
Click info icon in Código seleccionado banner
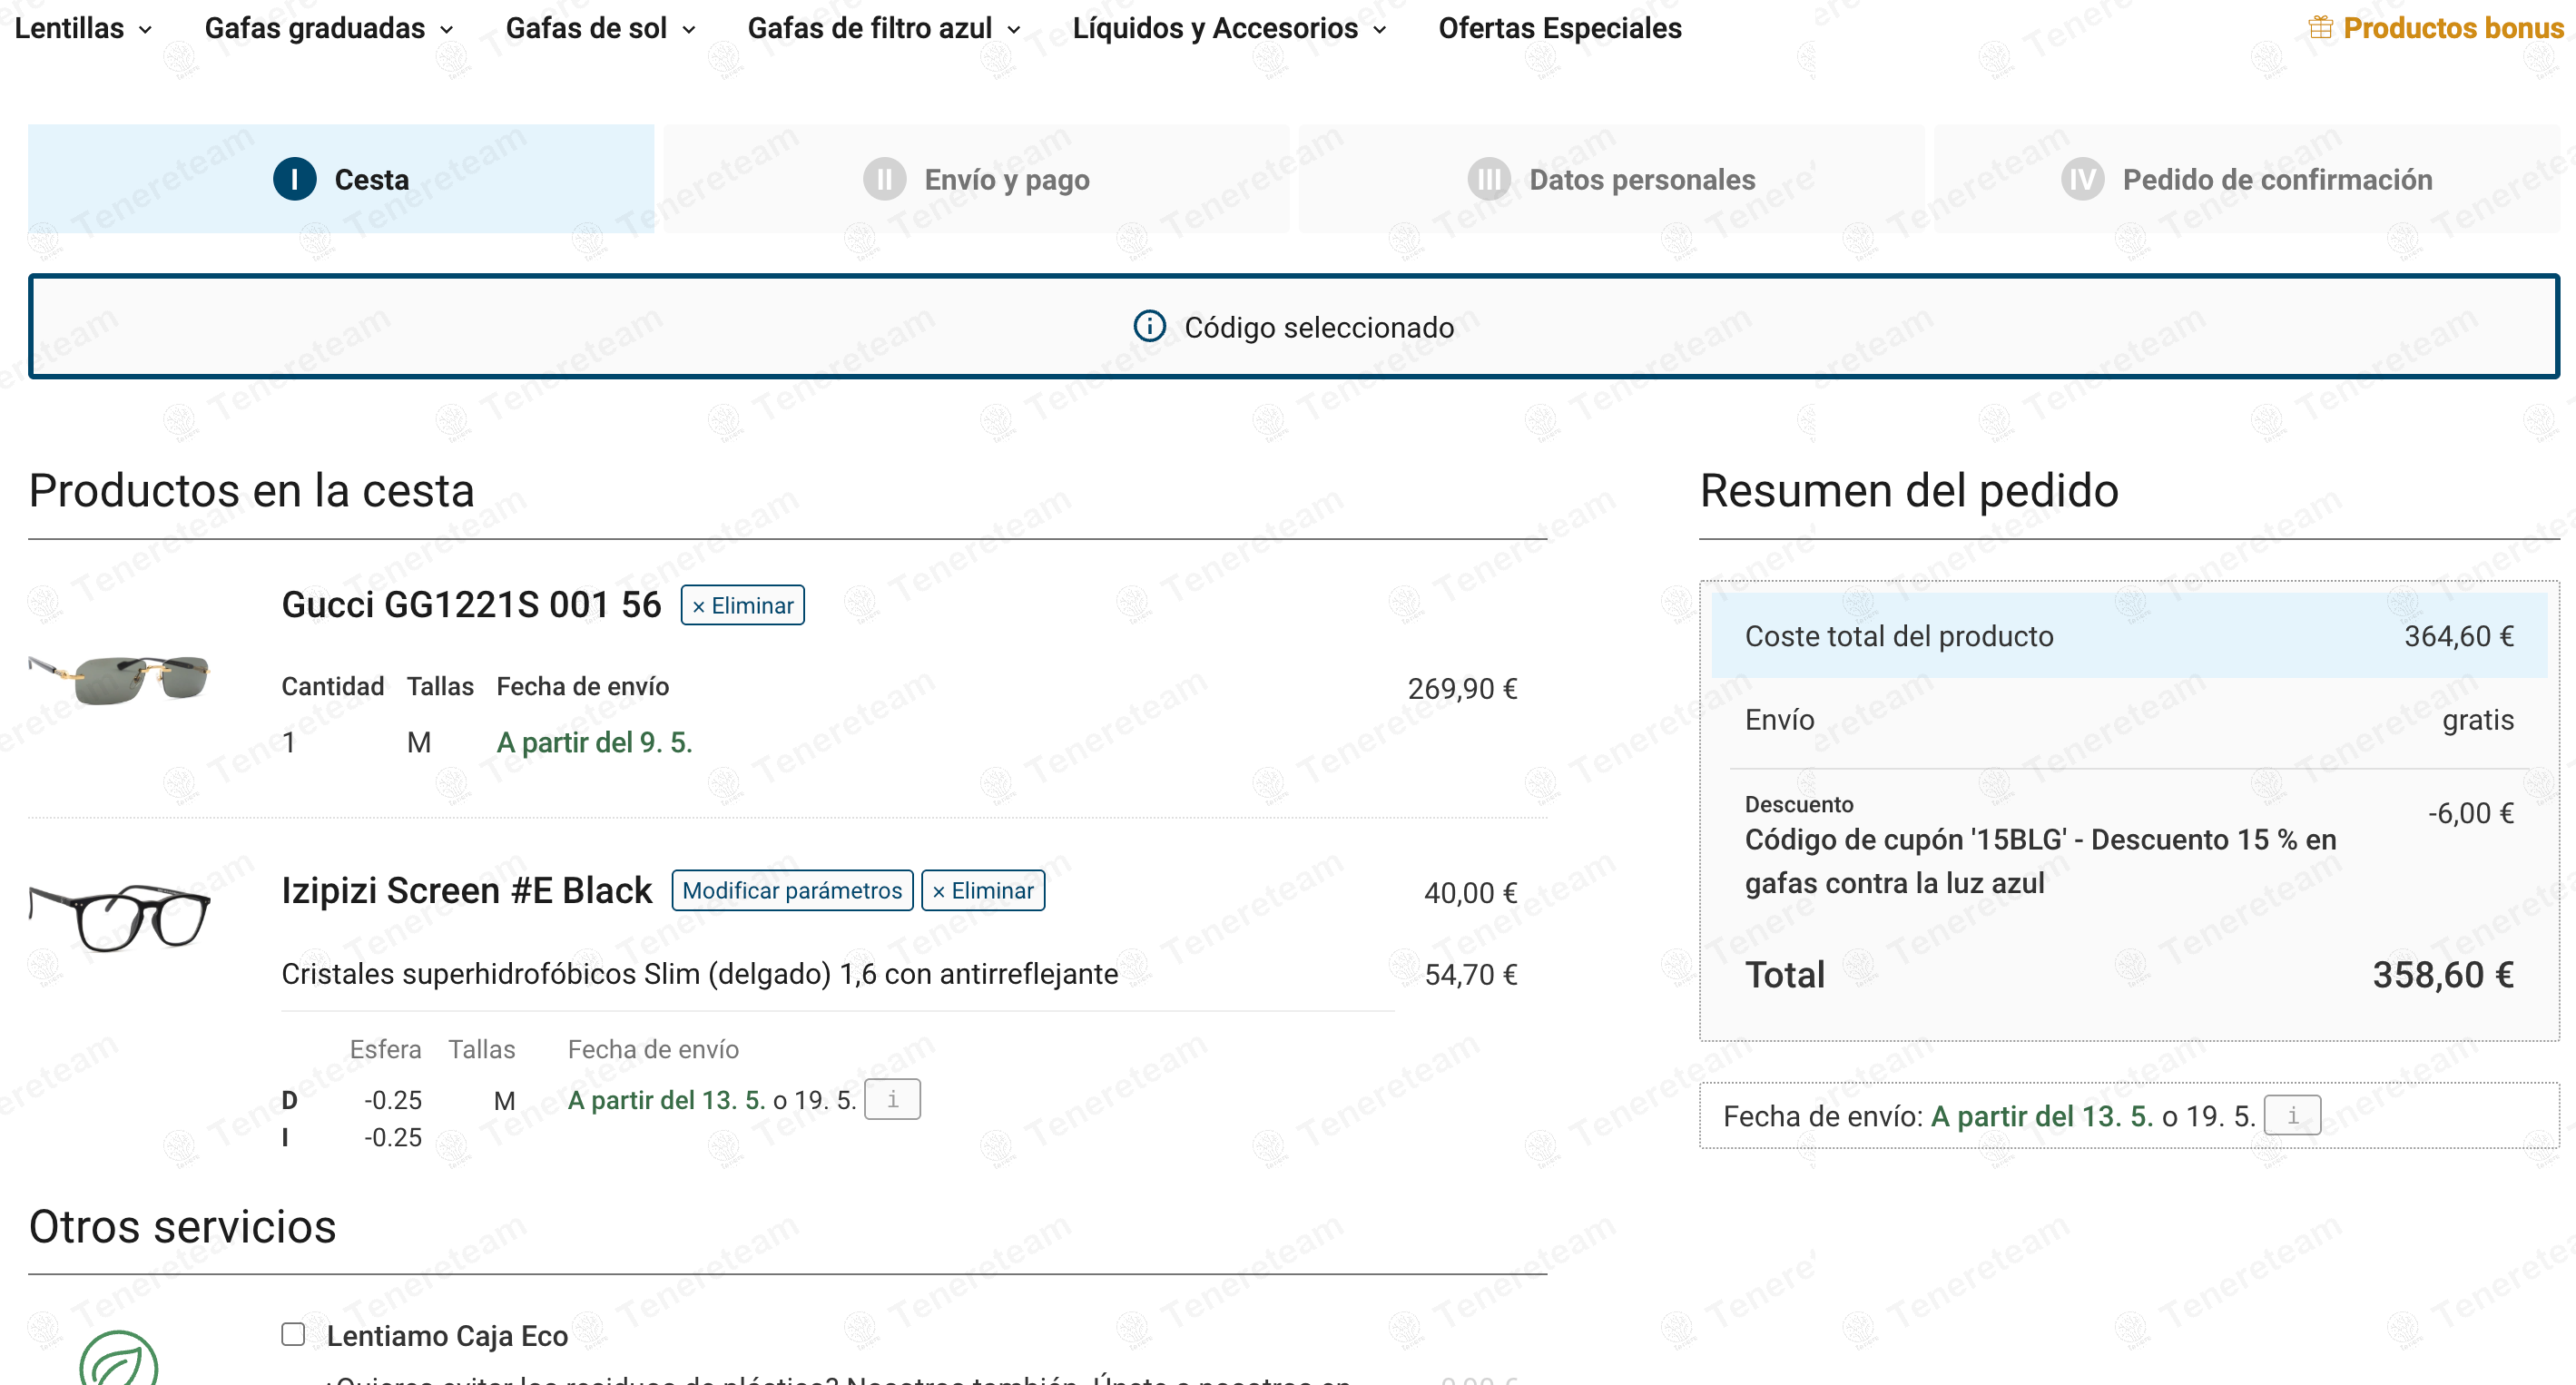pos(1149,326)
